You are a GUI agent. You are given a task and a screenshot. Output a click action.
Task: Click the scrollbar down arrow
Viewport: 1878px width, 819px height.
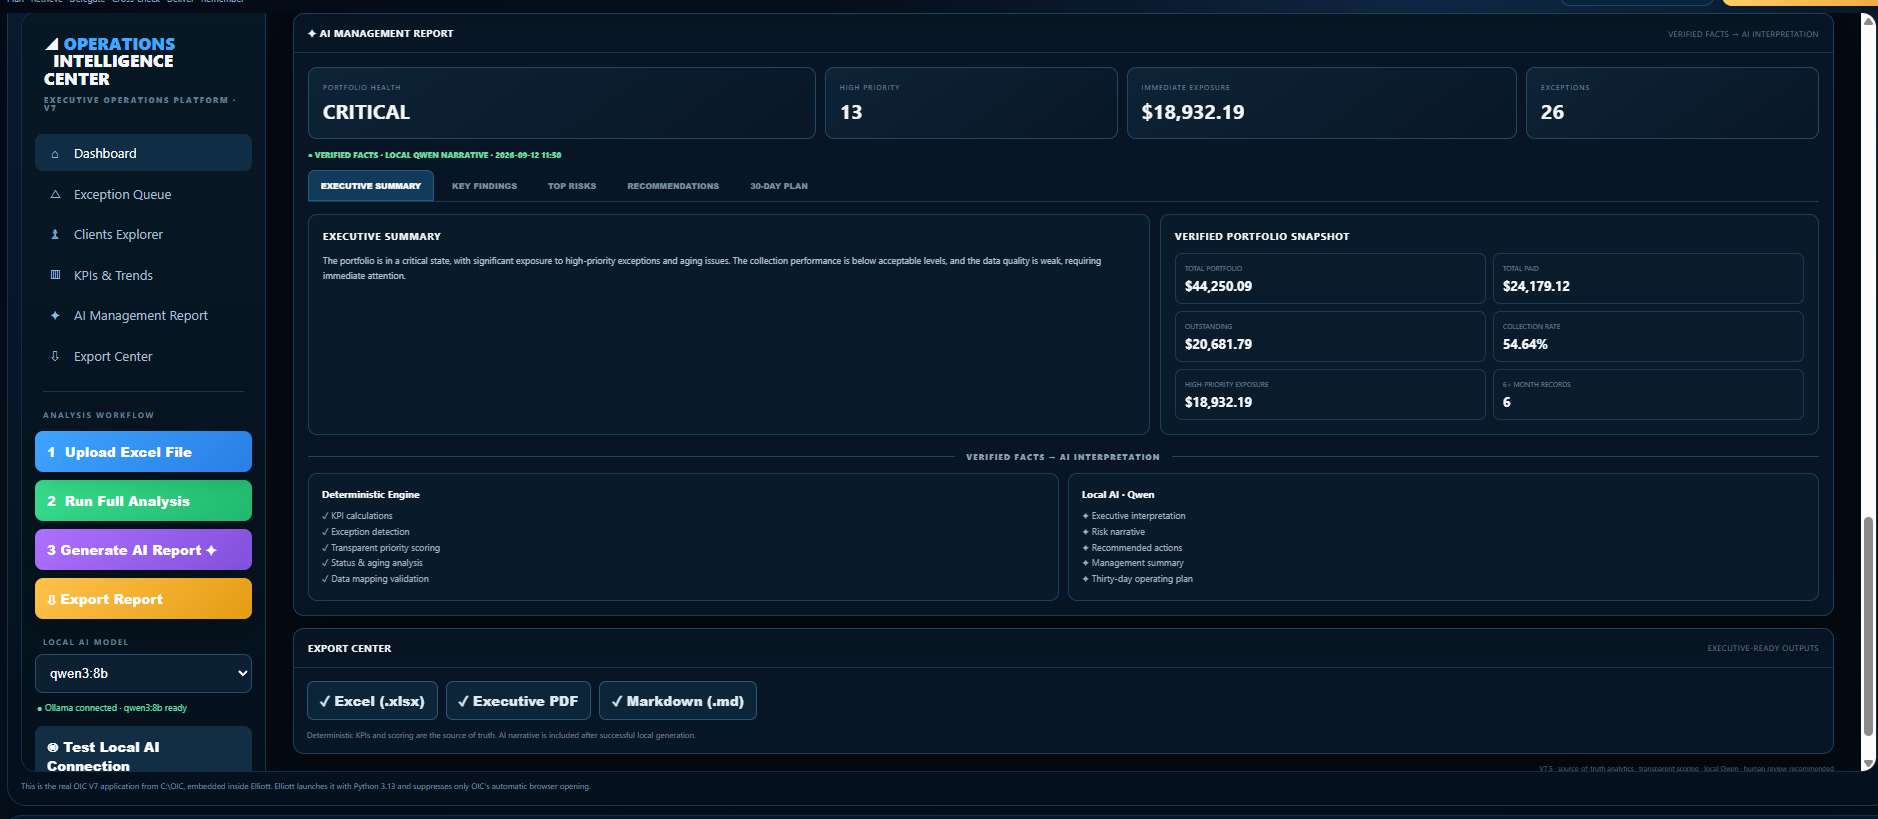pyautogui.click(x=1868, y=764)
